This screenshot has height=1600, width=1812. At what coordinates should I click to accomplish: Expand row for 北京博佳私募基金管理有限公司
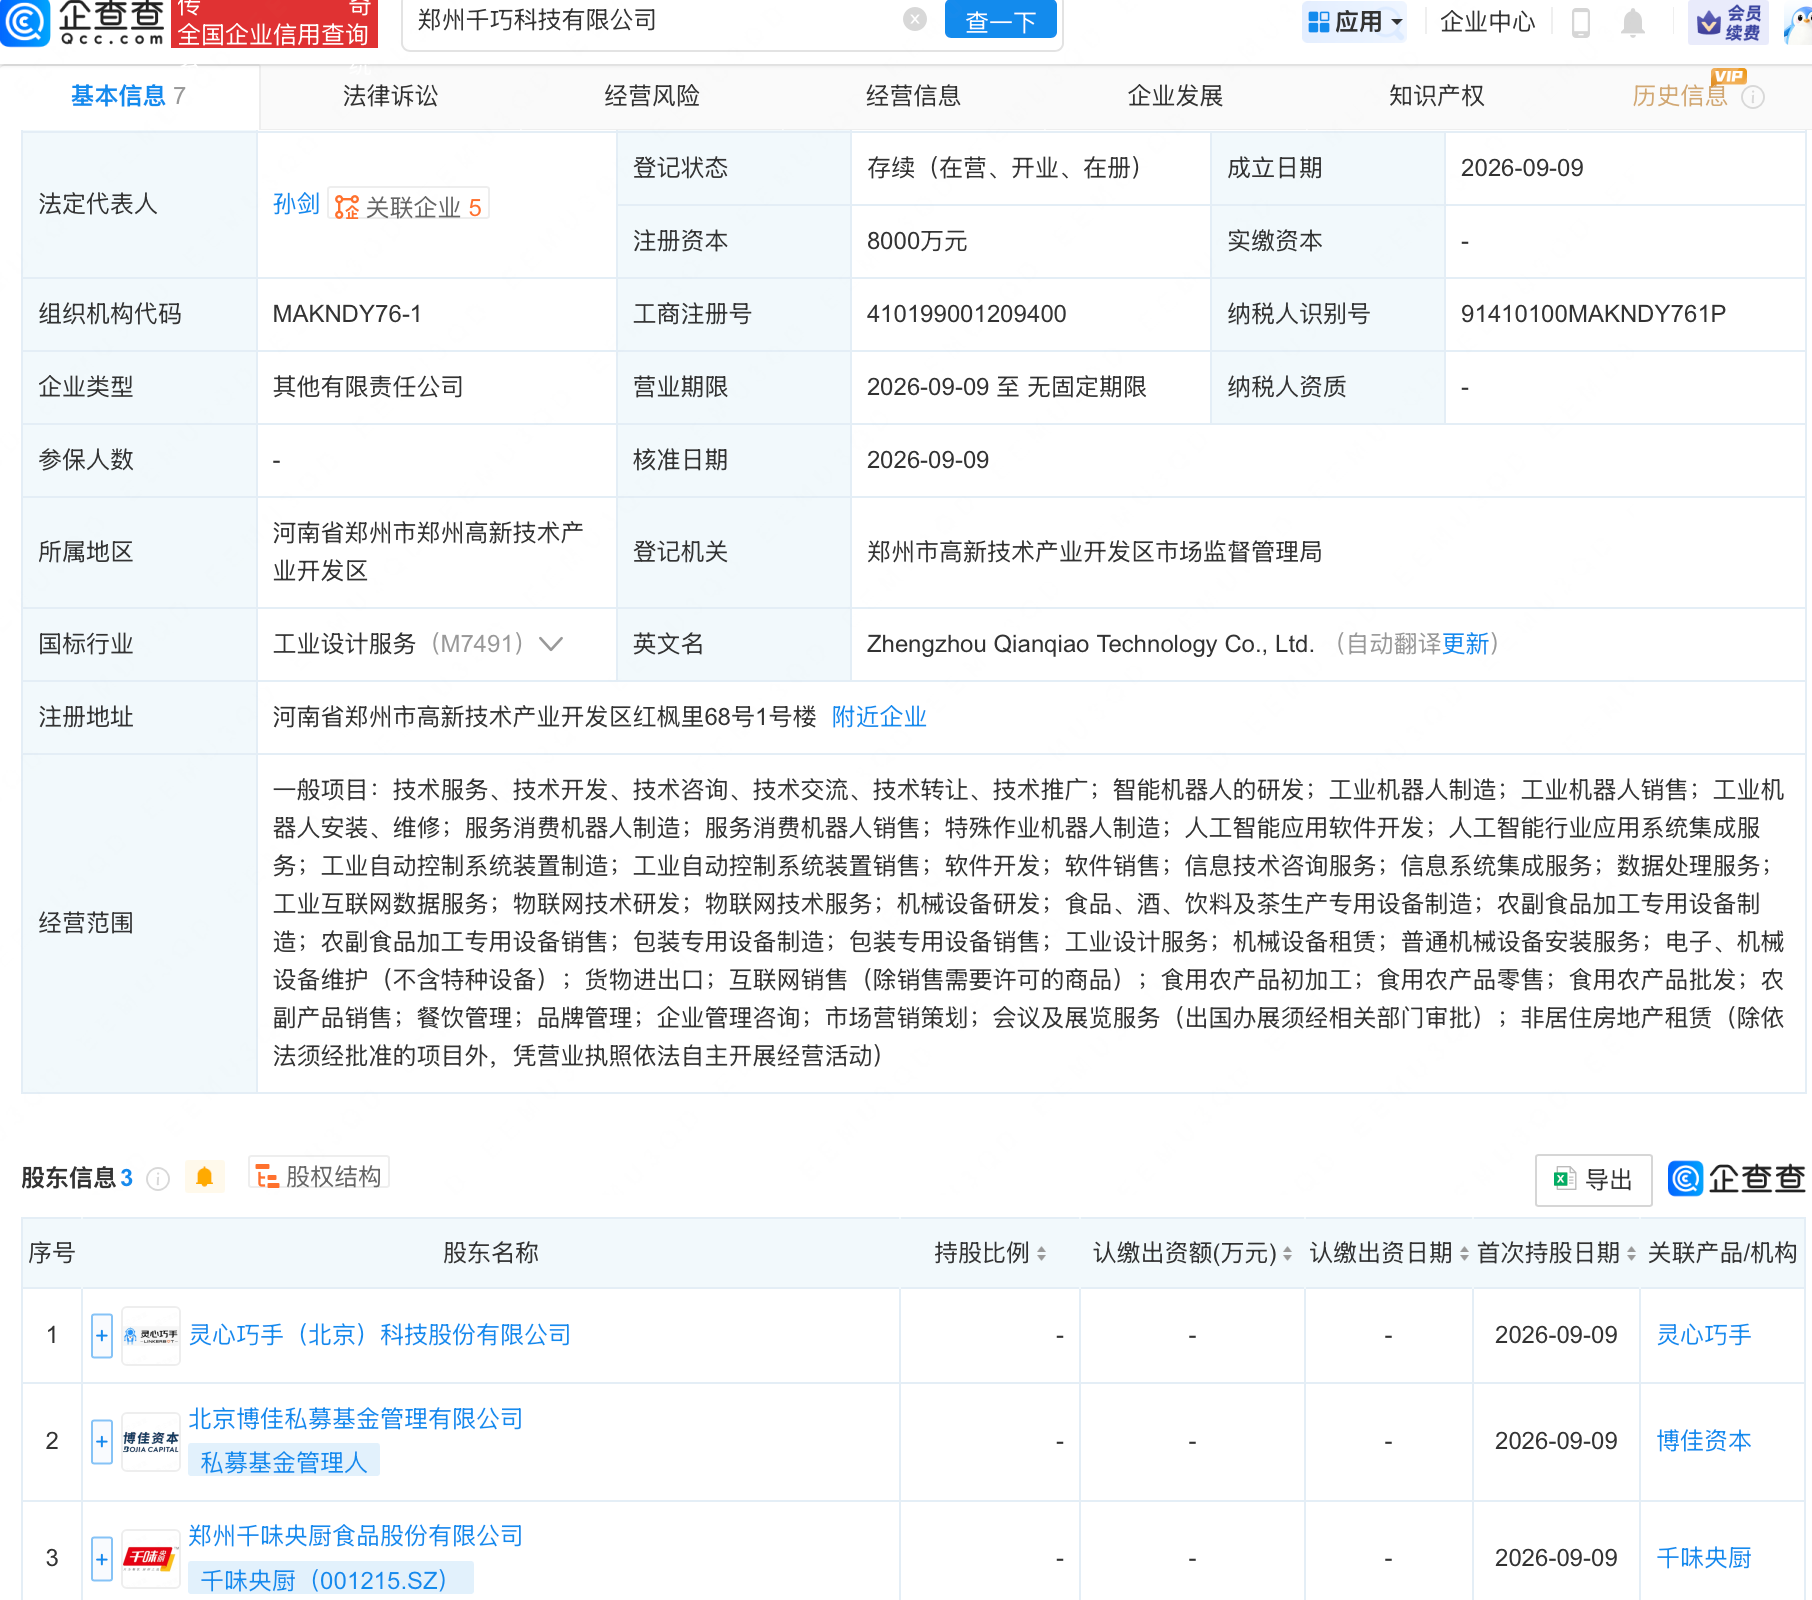[x=102, y=1442]
